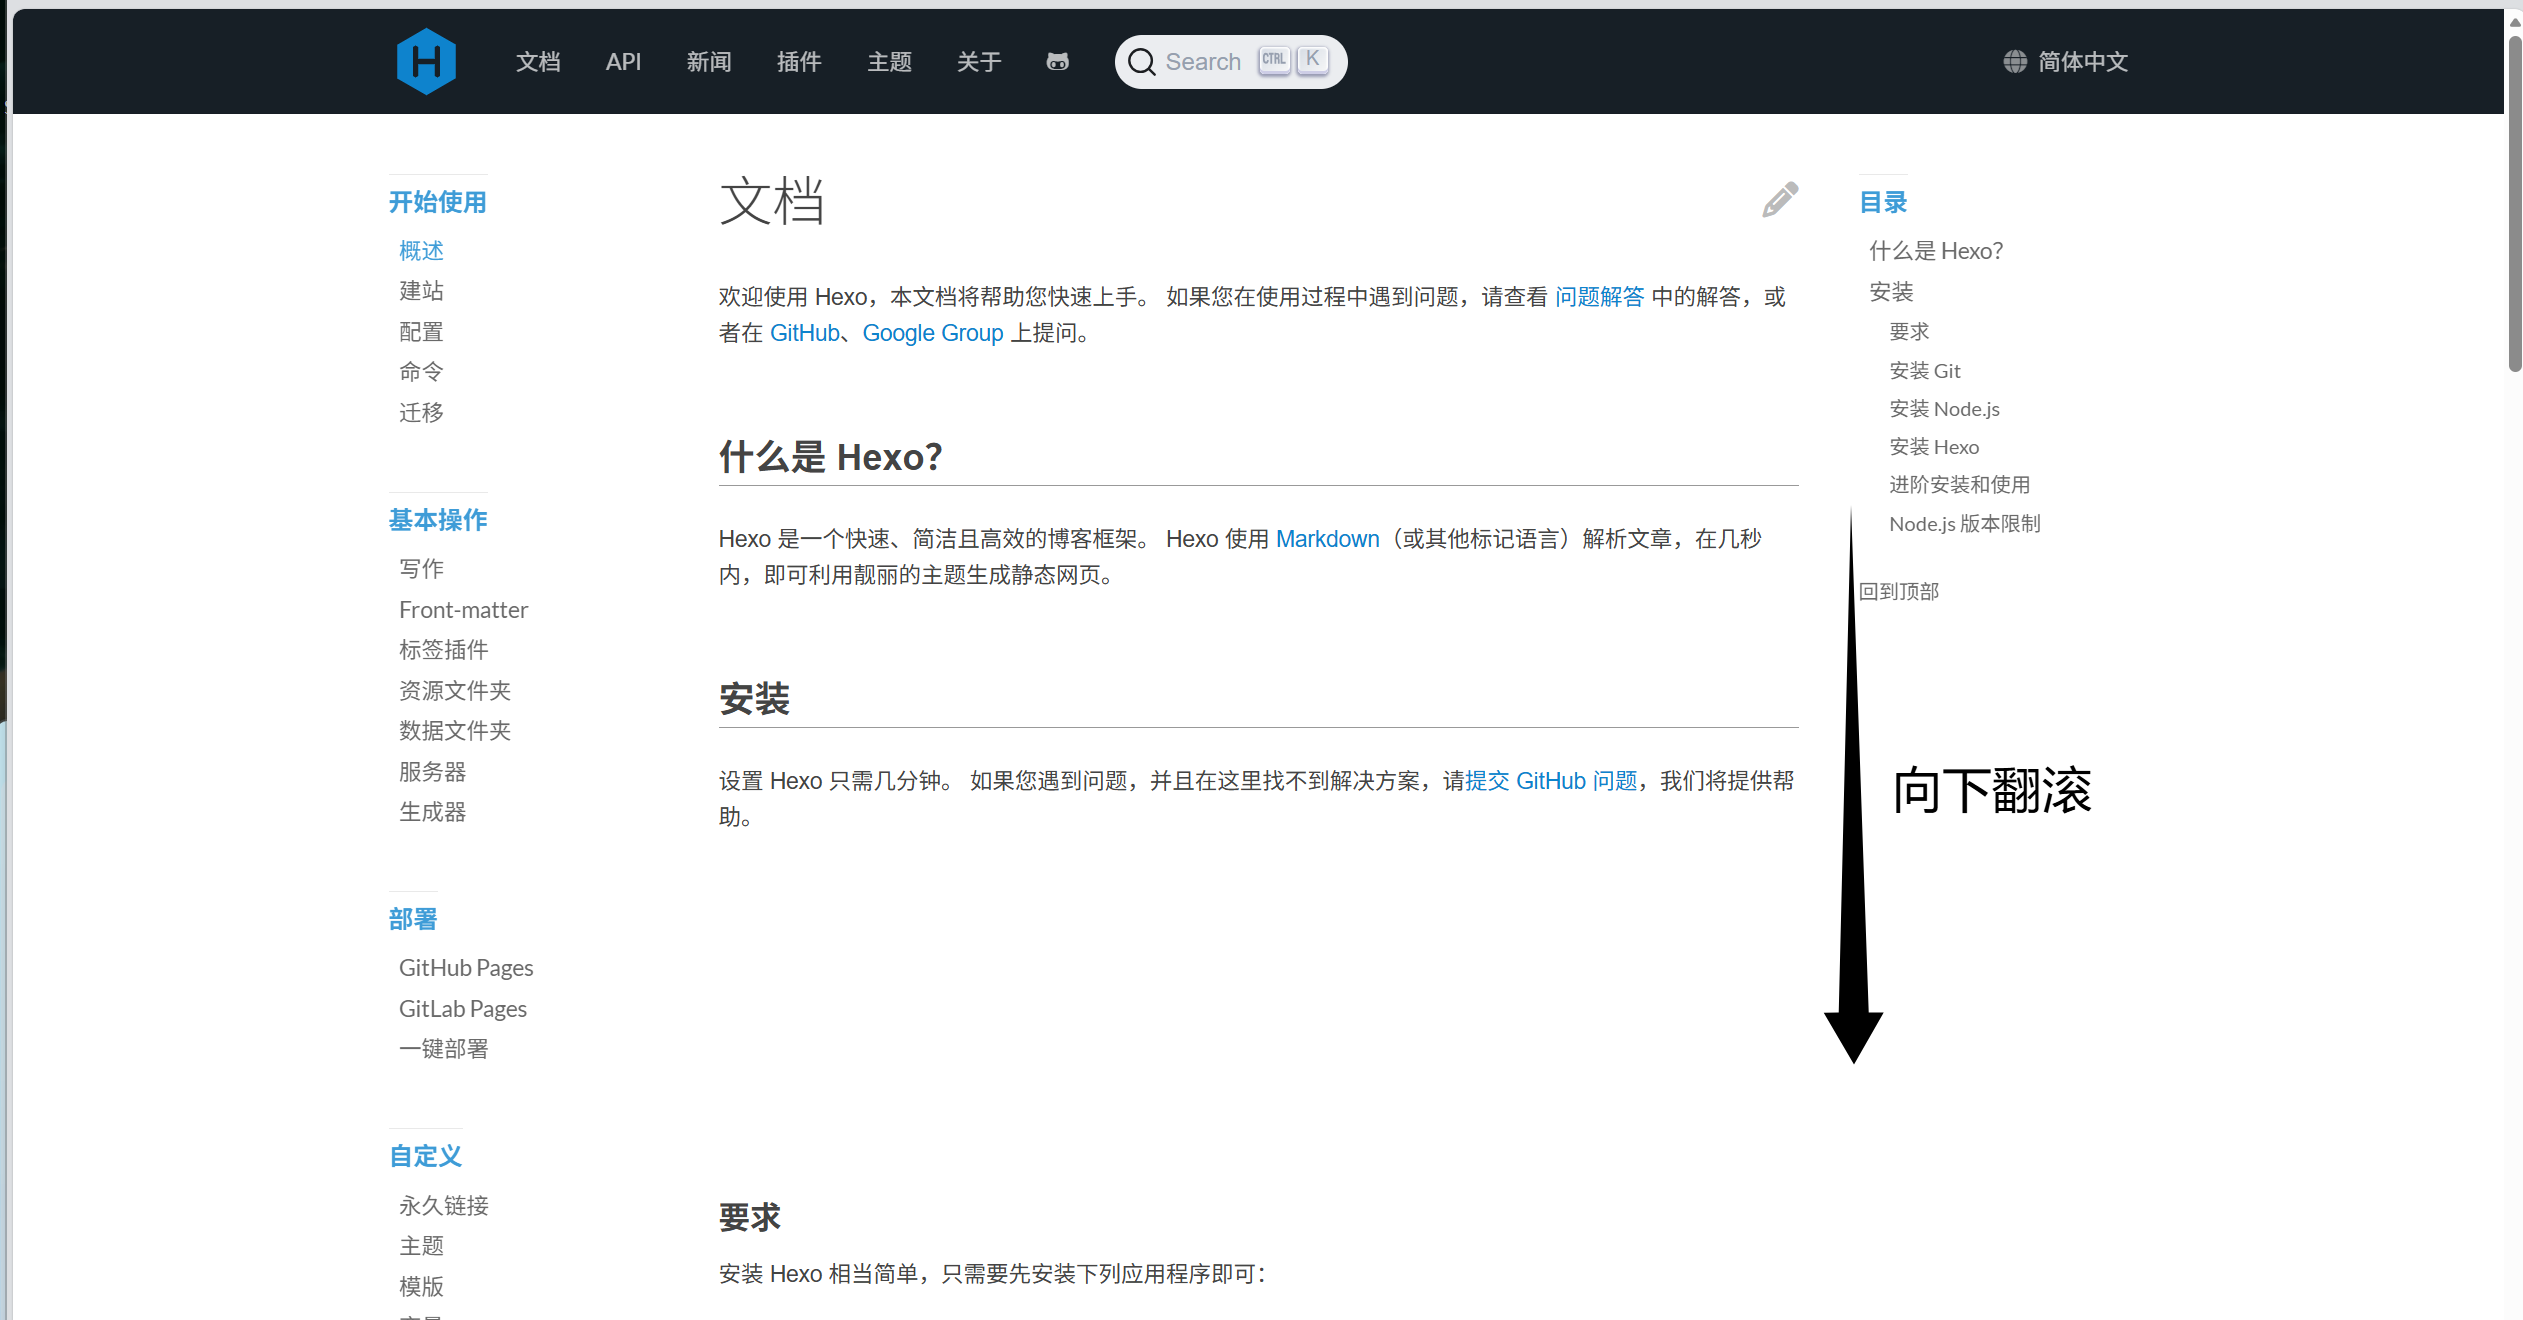Click 回到顶部 back-to-top link

pos(1898,592)
